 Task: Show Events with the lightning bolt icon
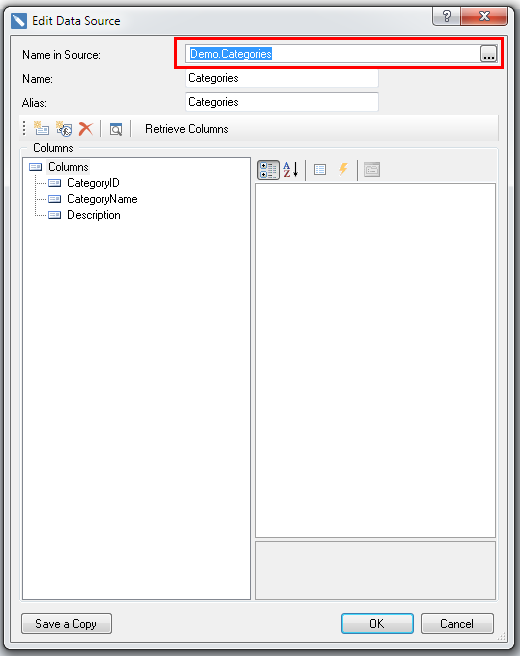tap(343, 169)
